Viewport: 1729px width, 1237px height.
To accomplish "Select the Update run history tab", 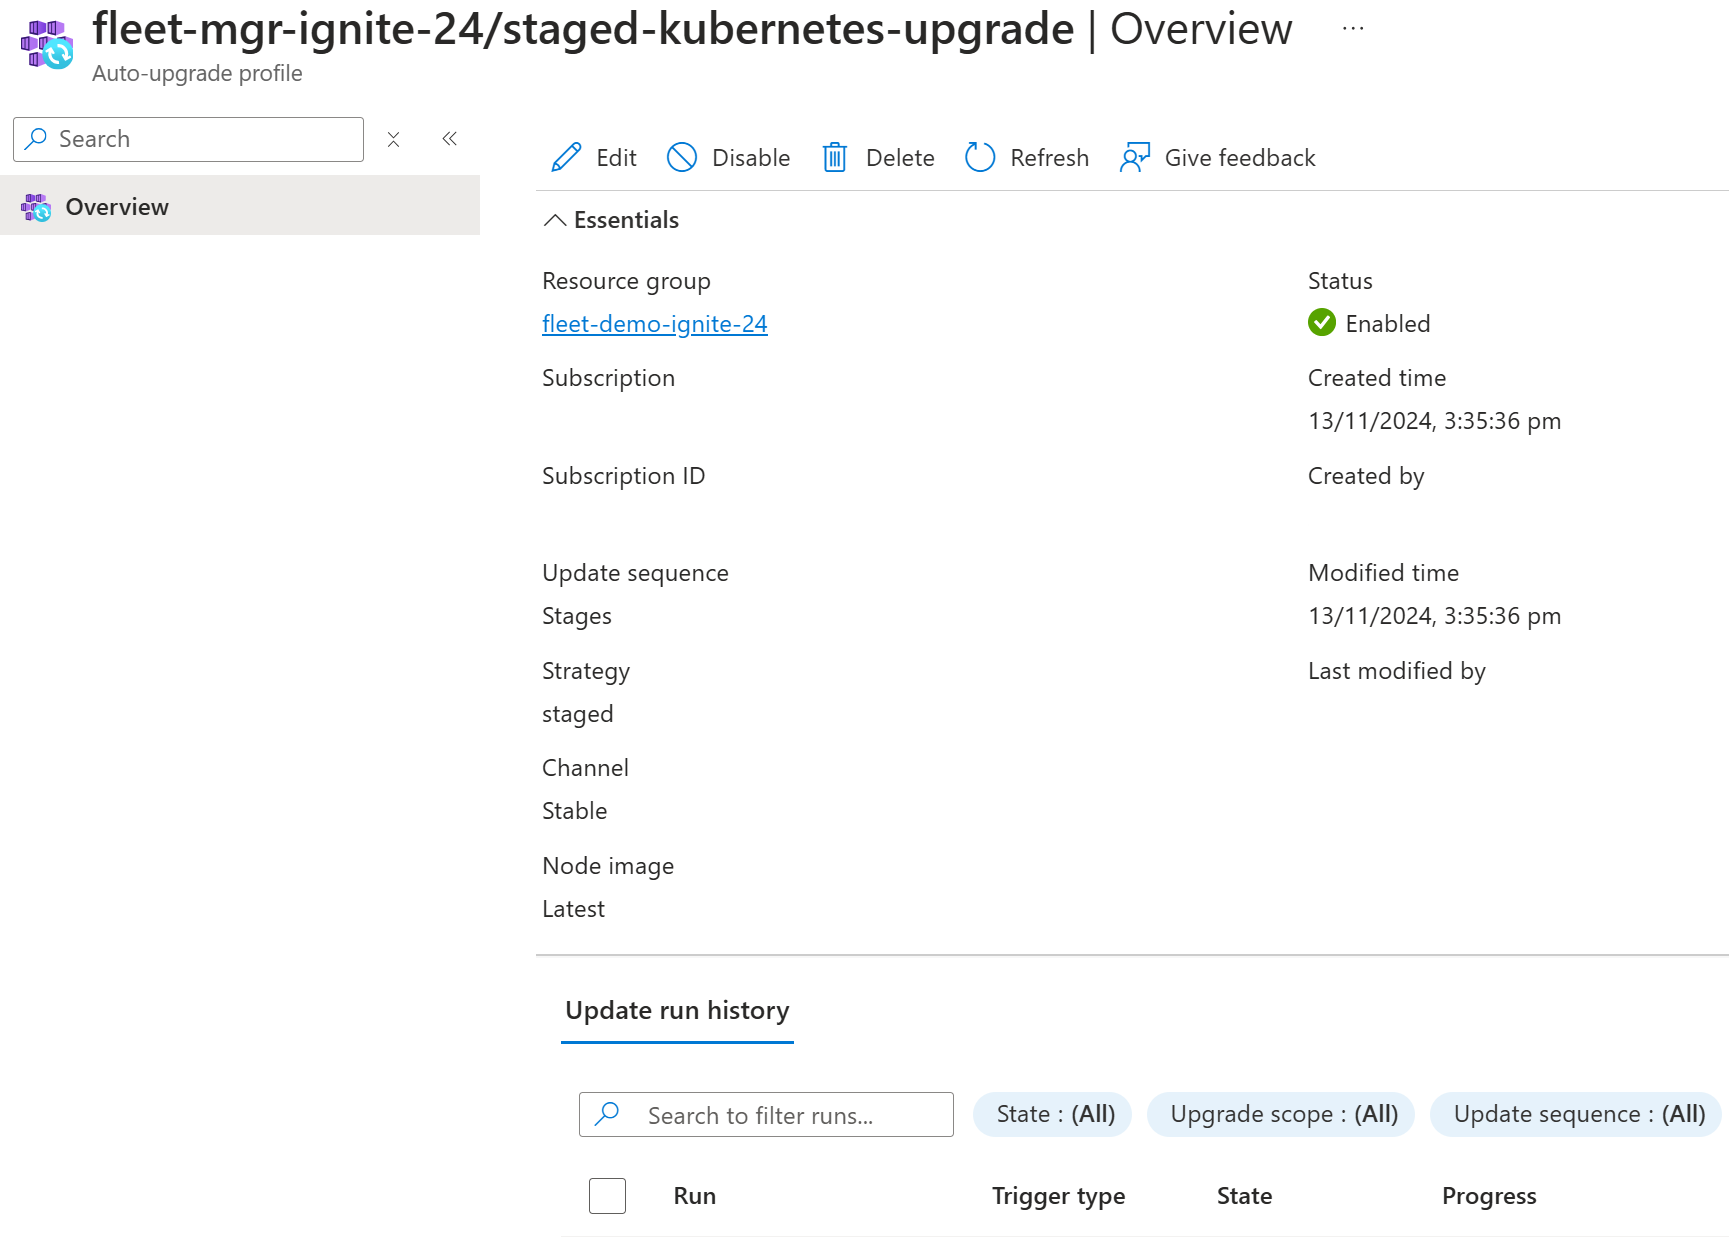I will point(677,1011).
